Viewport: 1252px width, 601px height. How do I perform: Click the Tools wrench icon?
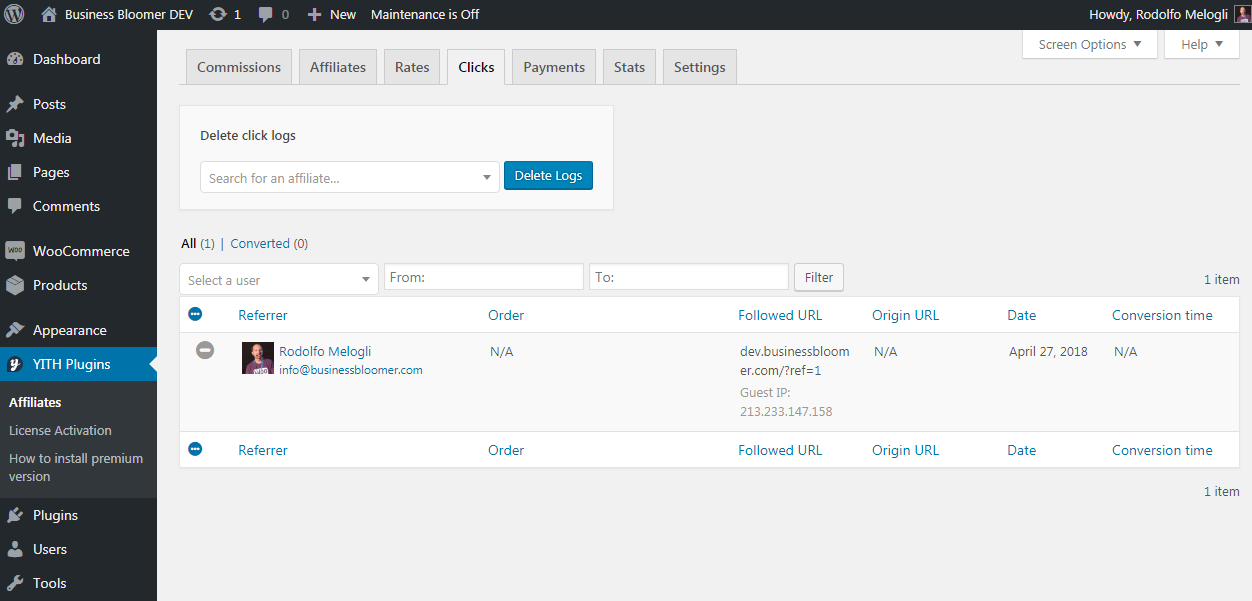tap(15, 583)
